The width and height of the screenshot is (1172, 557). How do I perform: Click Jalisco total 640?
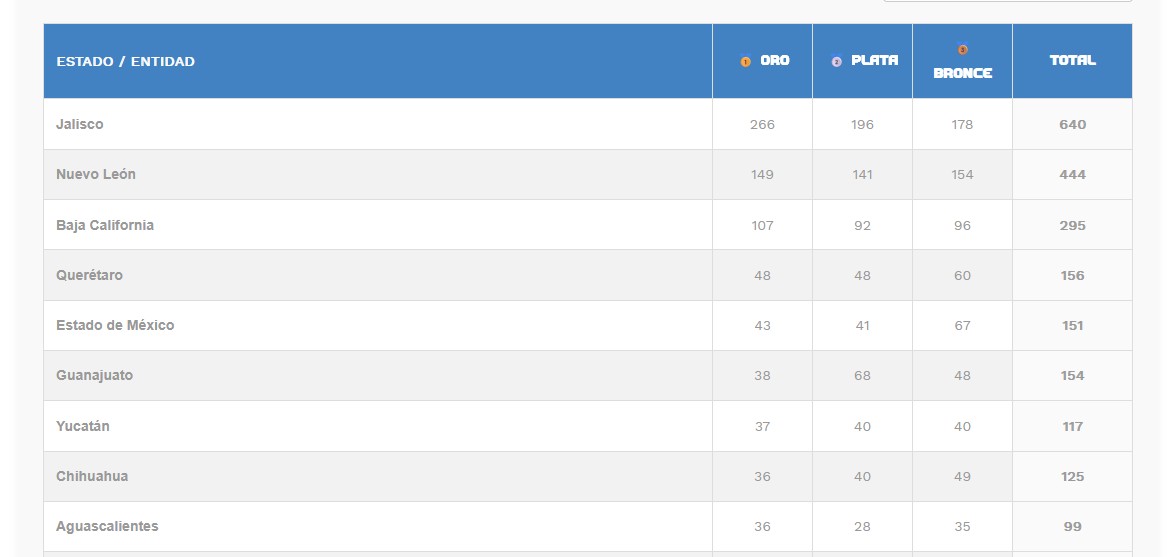[x=1073, y=125]
